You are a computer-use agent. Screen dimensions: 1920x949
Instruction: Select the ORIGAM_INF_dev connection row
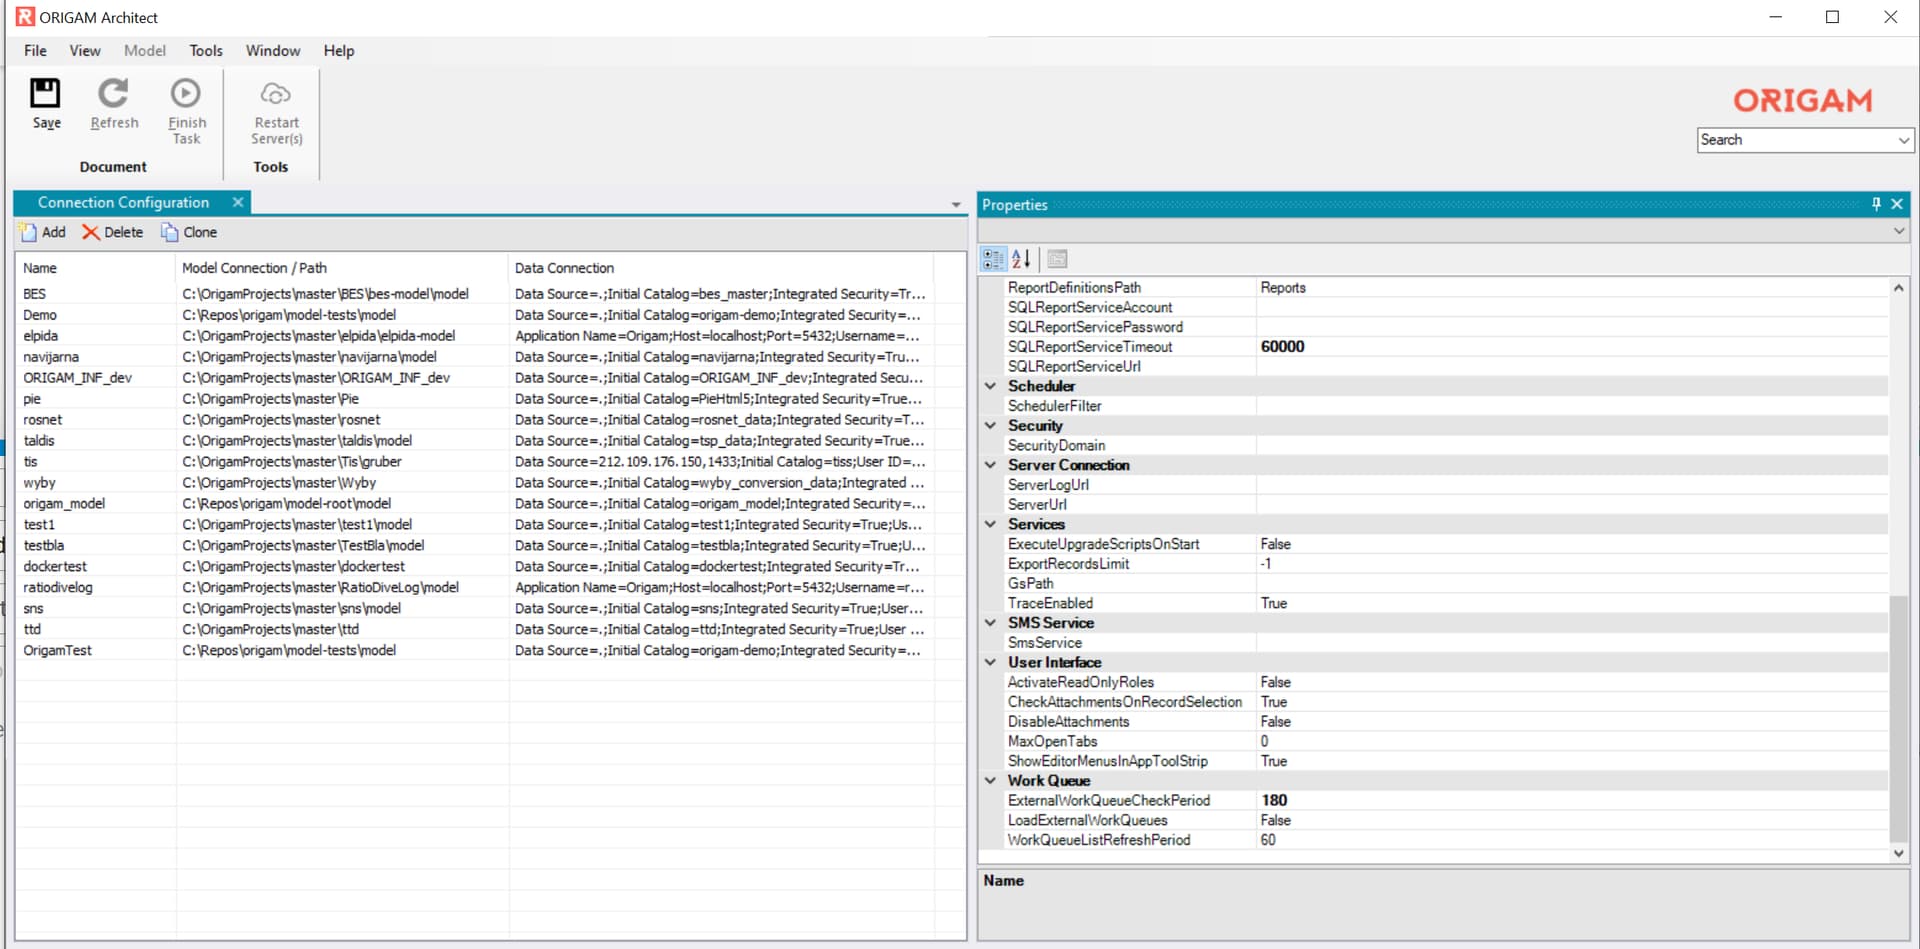pyautogui.click(x=475, y=378)
